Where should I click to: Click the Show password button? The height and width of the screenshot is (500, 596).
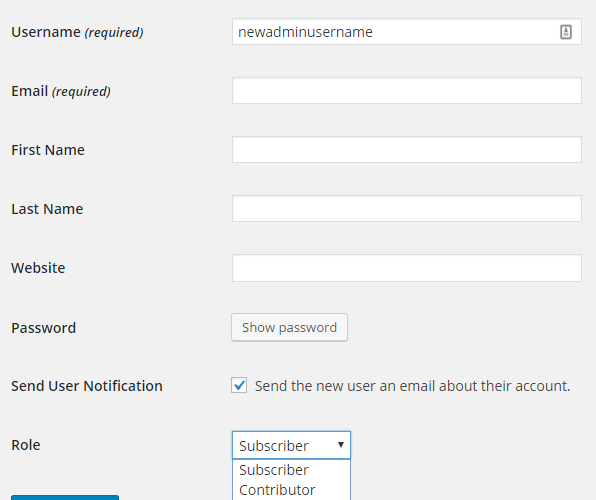(x=289, y=327)
